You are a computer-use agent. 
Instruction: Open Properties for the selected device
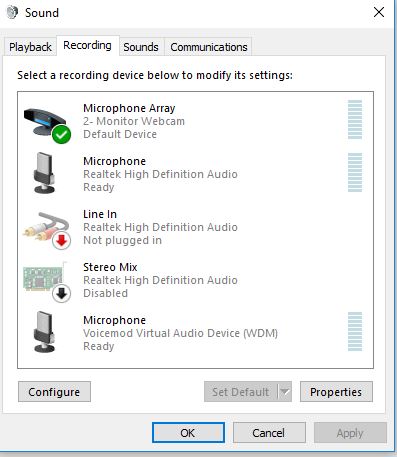pyautogui.click(x=336, y=392)
